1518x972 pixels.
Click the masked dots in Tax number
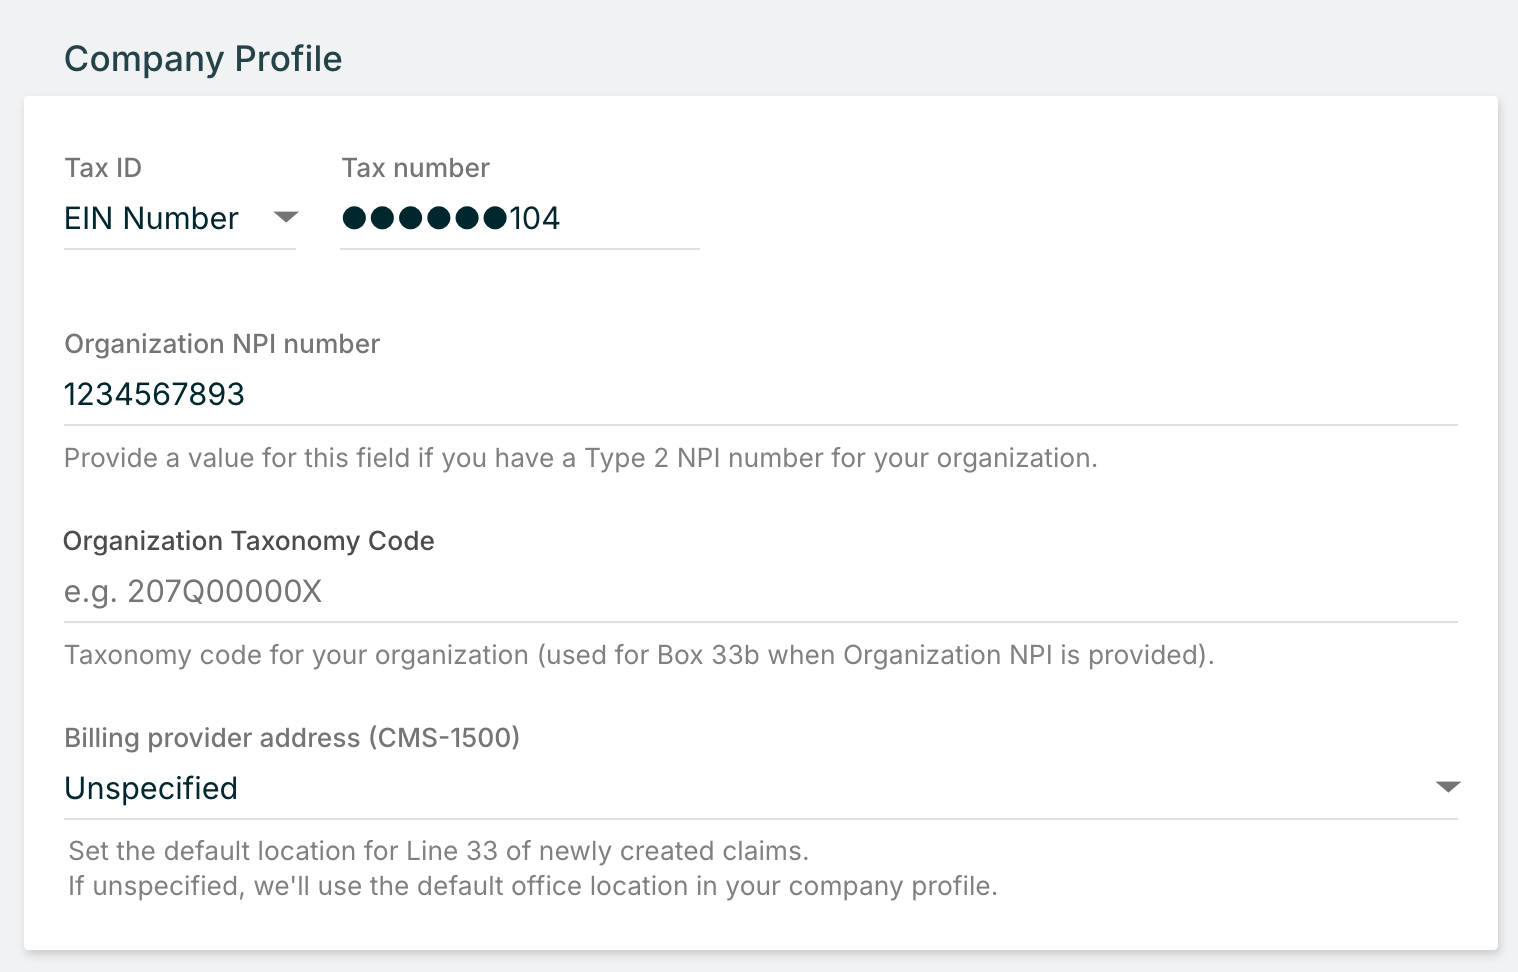pos(424,218)
